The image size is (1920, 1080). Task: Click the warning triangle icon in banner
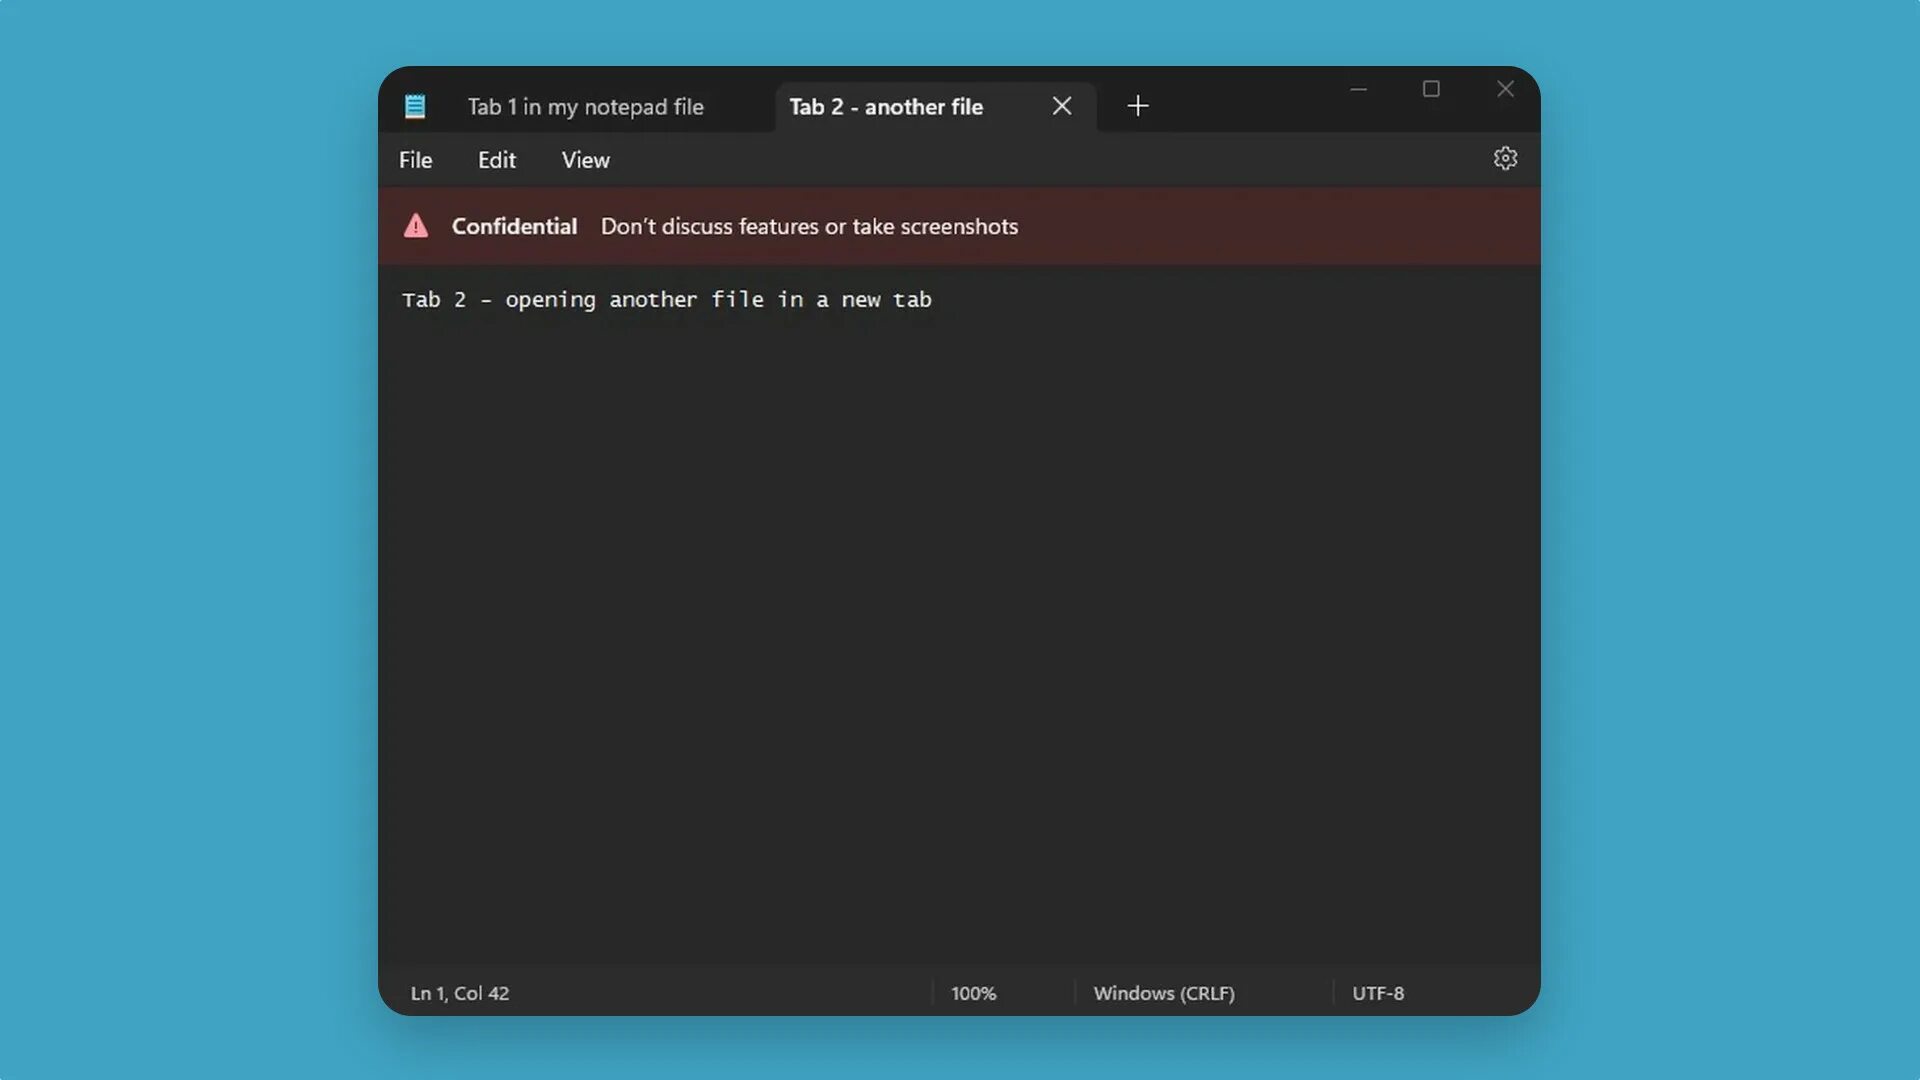pyautogui.click(x=417, y=224)
